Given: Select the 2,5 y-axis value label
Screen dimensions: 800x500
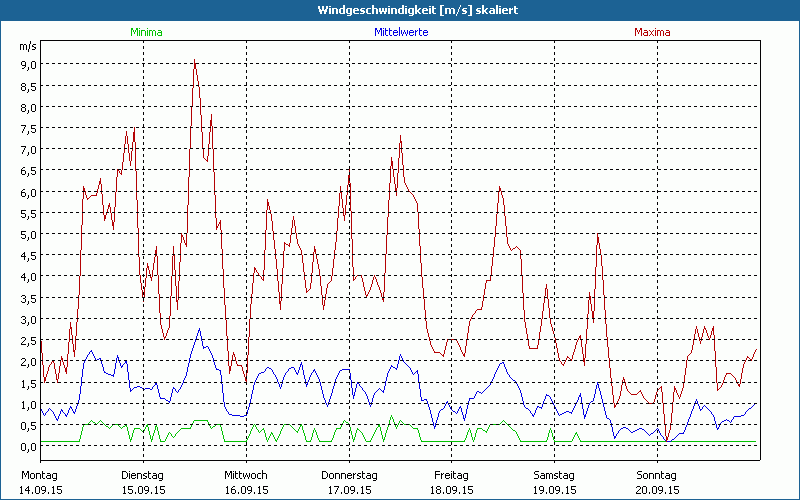Looking at the screenshot, I should [x=28, y=341].
